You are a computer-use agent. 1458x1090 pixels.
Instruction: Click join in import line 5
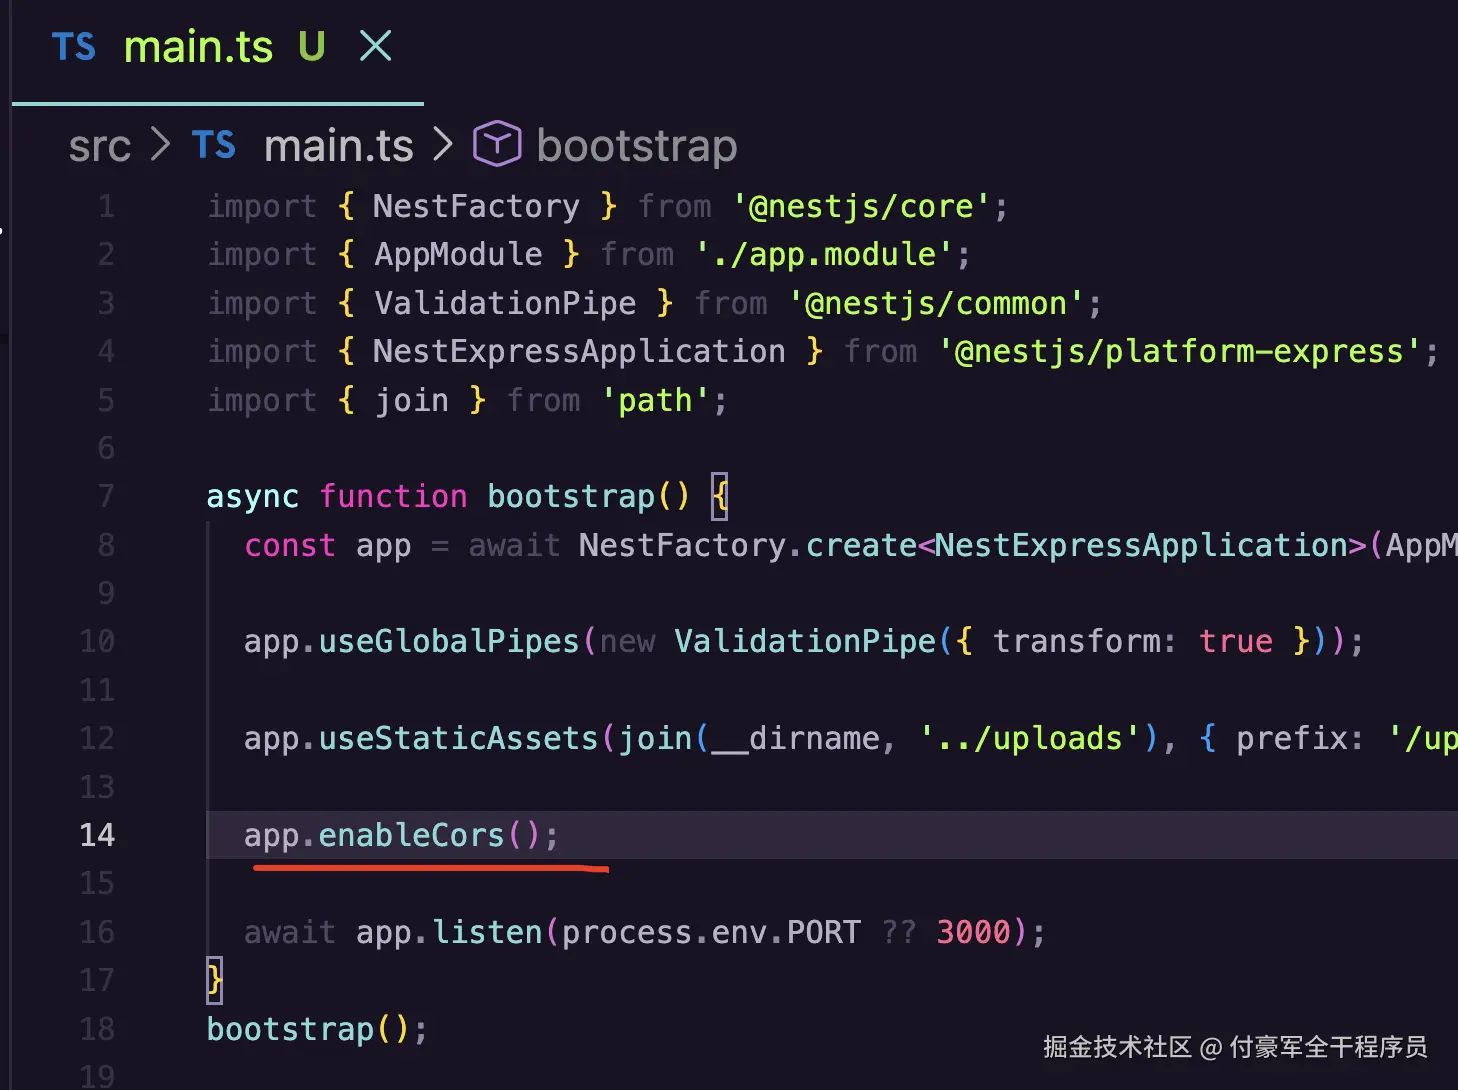tap(411, 400)
